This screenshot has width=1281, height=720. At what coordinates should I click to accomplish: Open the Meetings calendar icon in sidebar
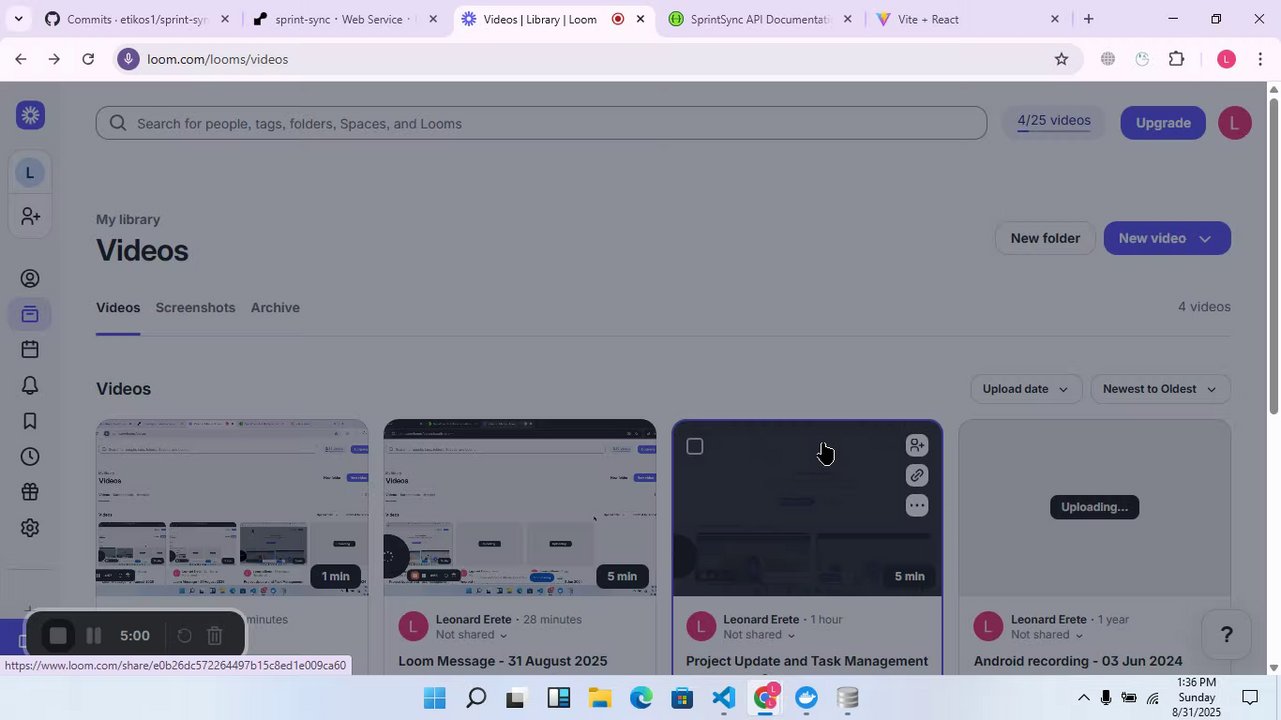point(30,350)
